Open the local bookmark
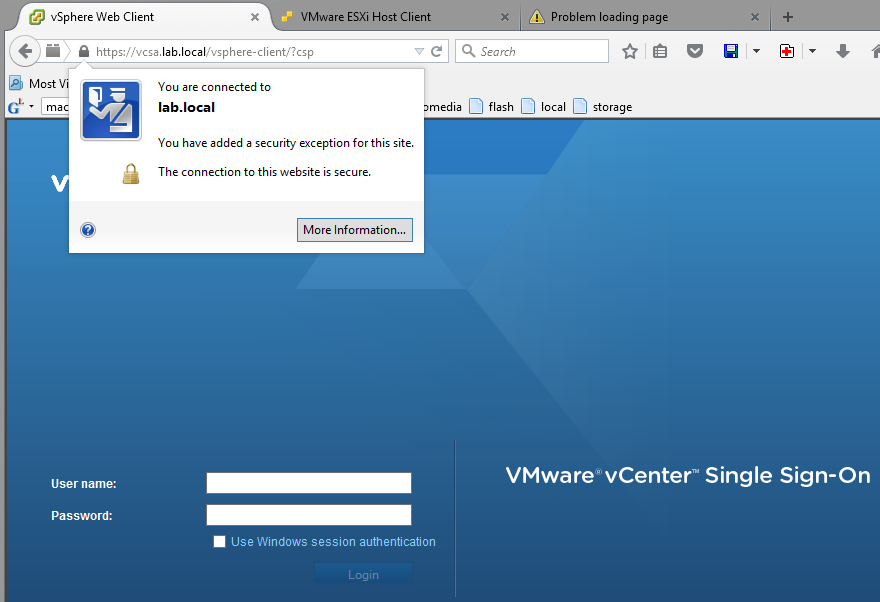This screenshot has width=880, height=602. pos(544,107)
